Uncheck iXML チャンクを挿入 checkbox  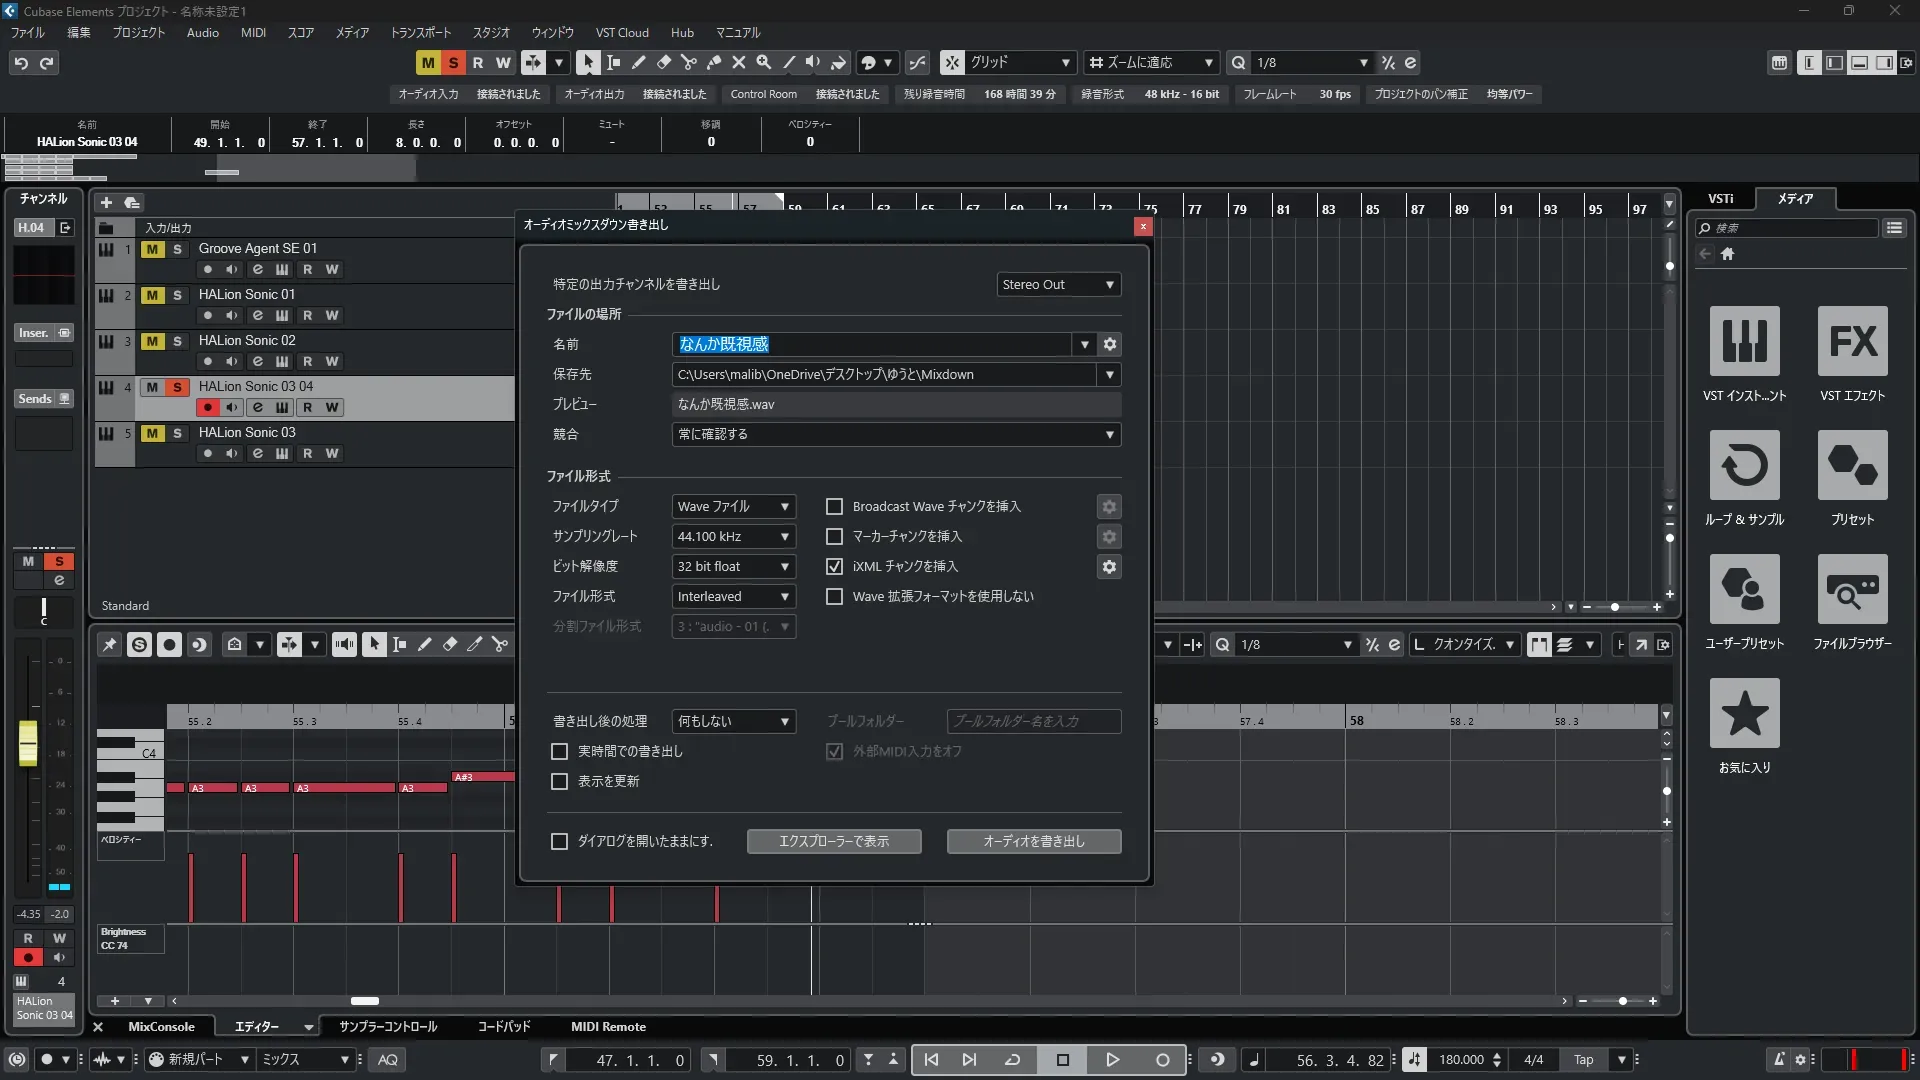(x=834, y=567)
